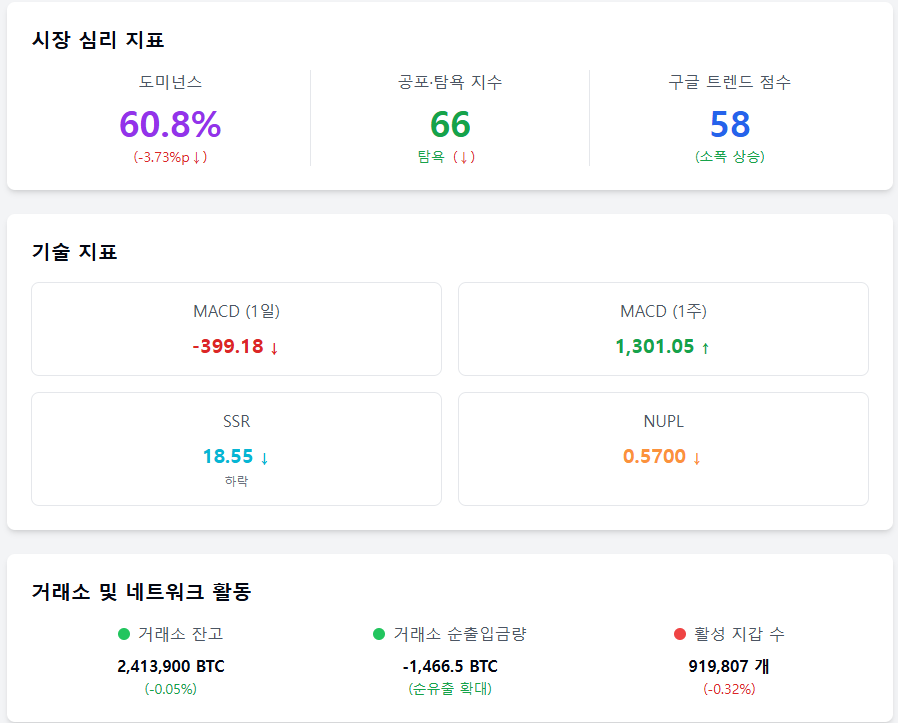Screen dimensions: 898x723
Task: Open the NUPL indicator card
Action: pos(663,449)
